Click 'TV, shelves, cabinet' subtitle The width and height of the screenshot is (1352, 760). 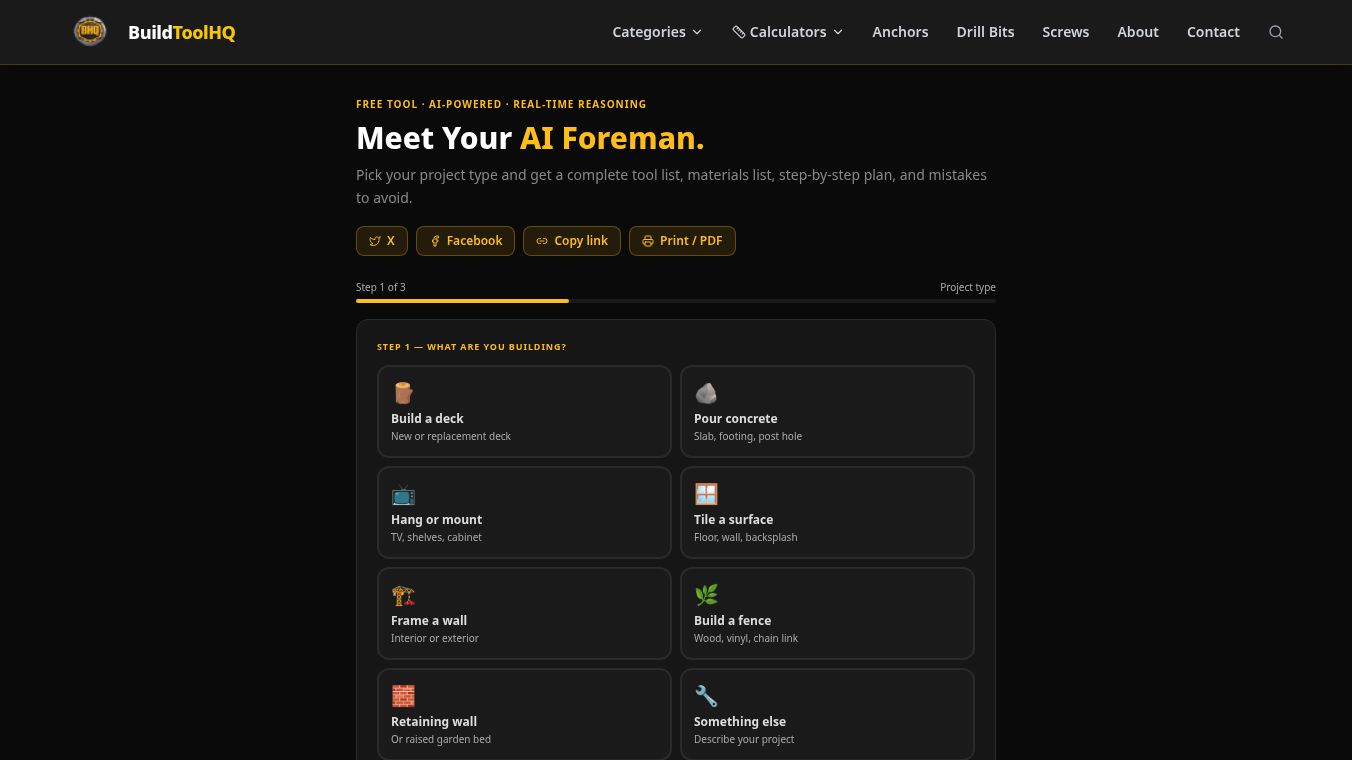[436, 537]
